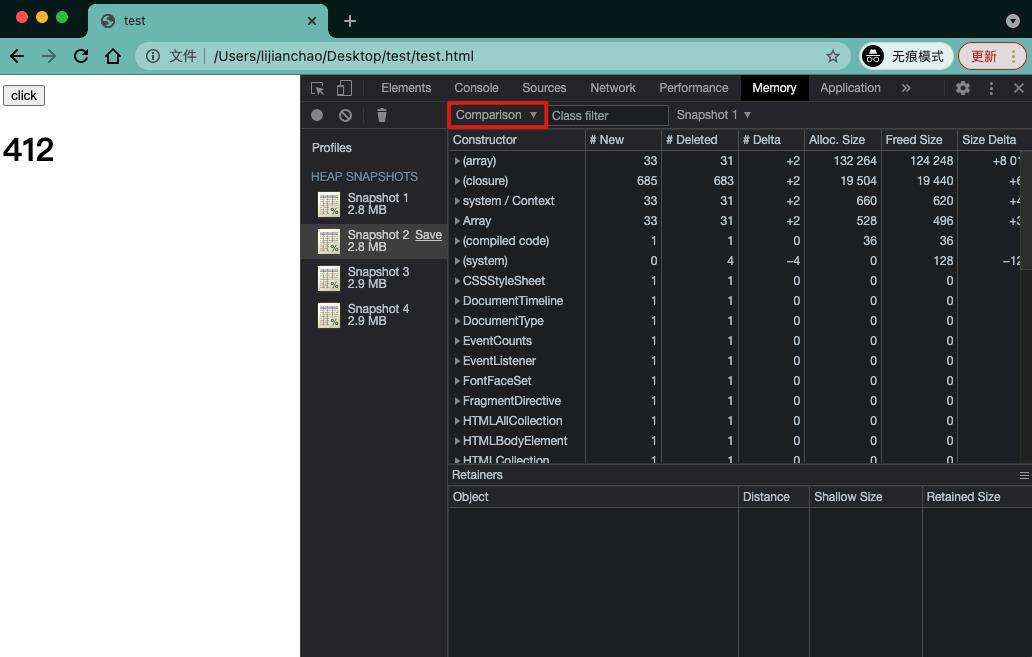The image size is (1032, 657).
Task: Open the site info icon
Action: pos(153,56)
